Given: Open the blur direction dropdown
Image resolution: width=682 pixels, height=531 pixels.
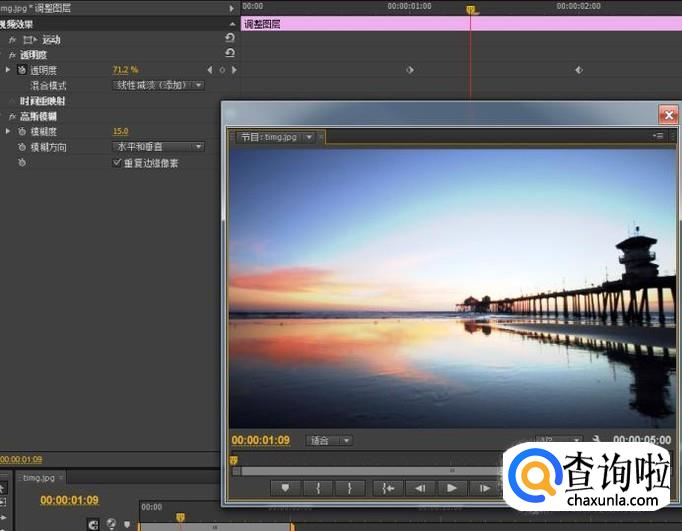Looking at the screenshot, I should (158, 146).
